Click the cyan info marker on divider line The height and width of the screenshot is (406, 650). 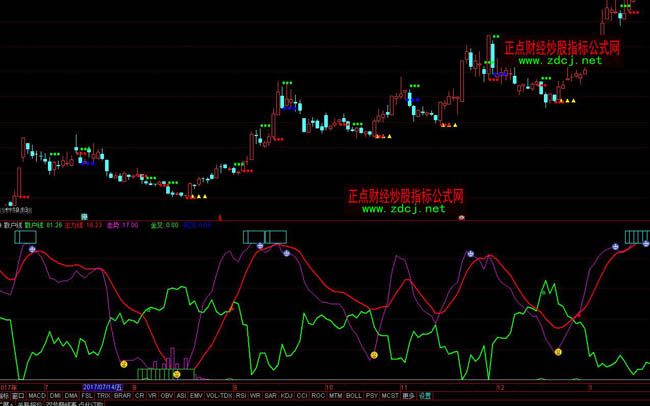(84, 217)
